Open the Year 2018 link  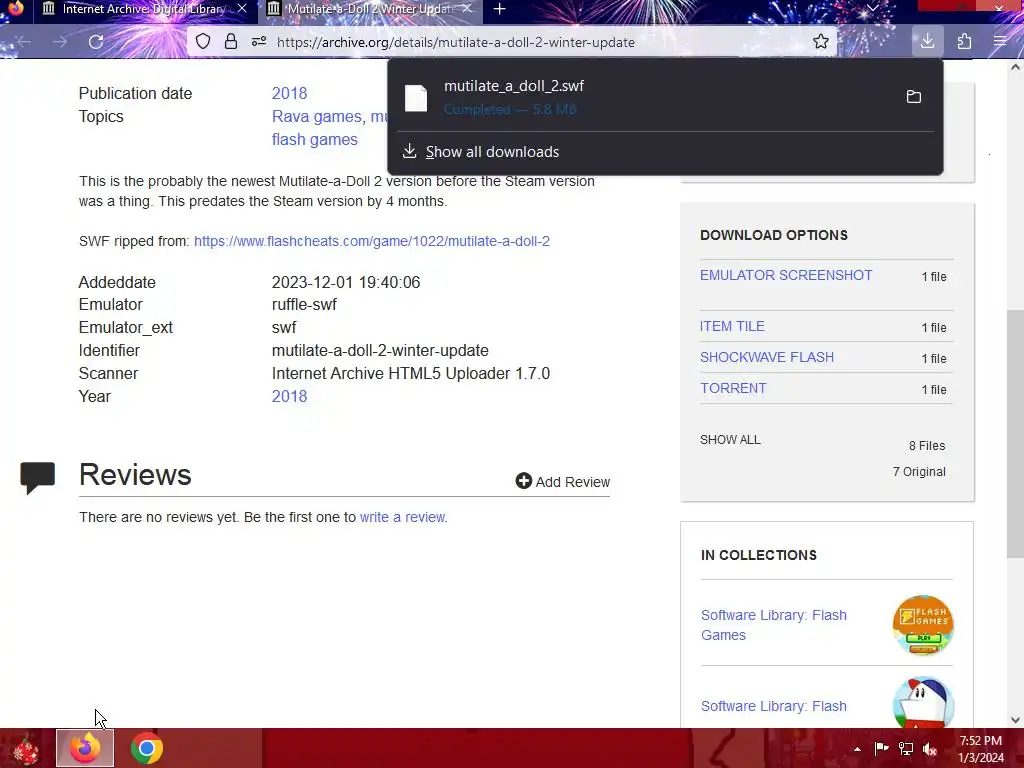coord(289,396)
